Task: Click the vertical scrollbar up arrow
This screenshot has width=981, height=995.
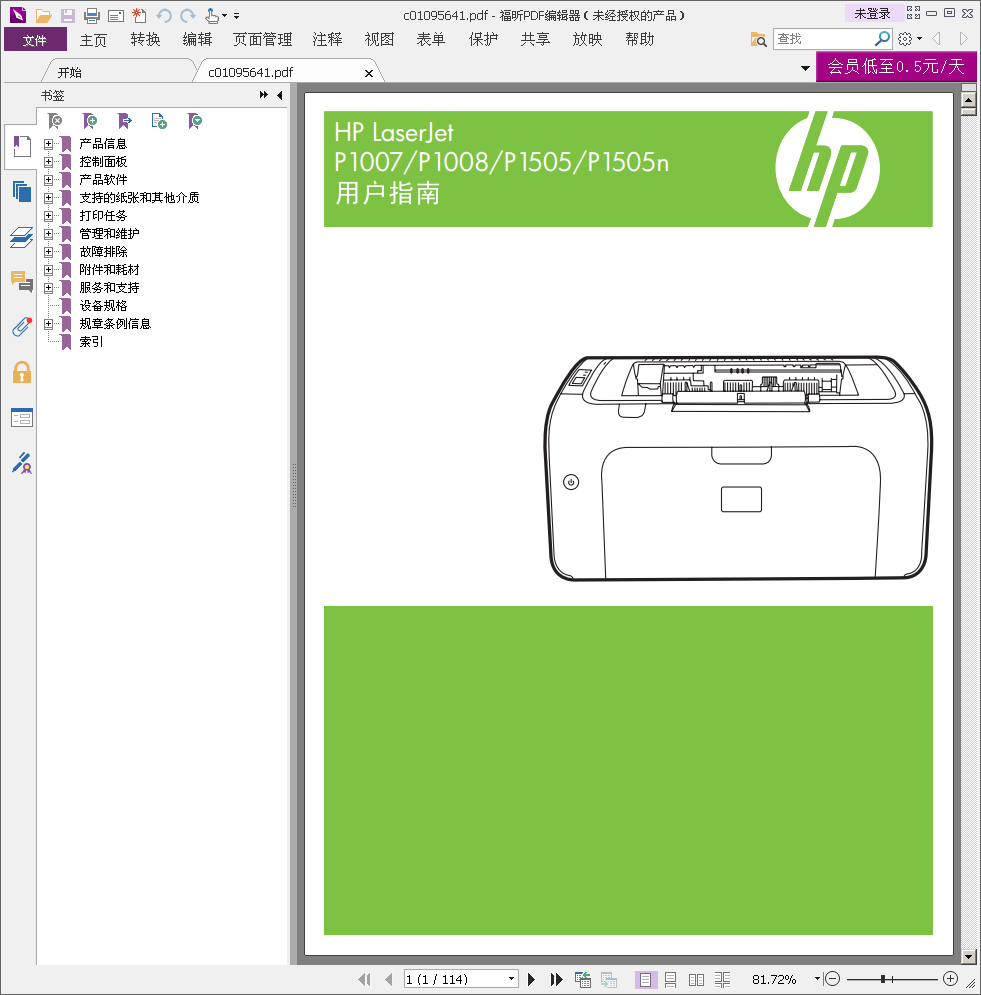Action: pyautogui.click(x=968, y=100)
